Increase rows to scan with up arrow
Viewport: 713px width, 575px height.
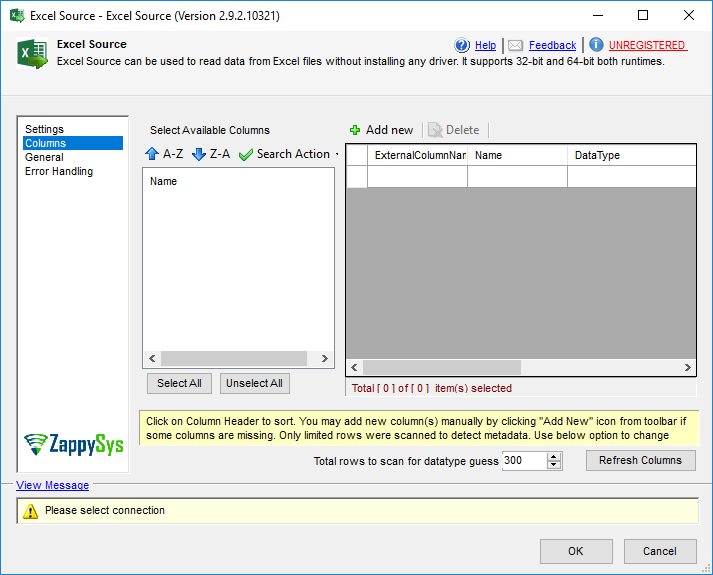coord(554,456)
